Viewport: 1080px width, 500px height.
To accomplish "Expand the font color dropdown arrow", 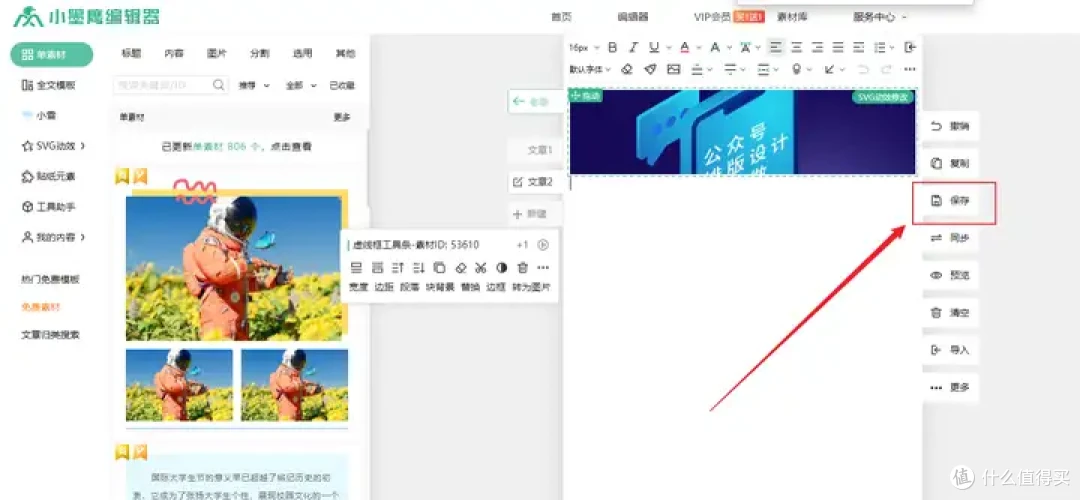I will (698, 48).
